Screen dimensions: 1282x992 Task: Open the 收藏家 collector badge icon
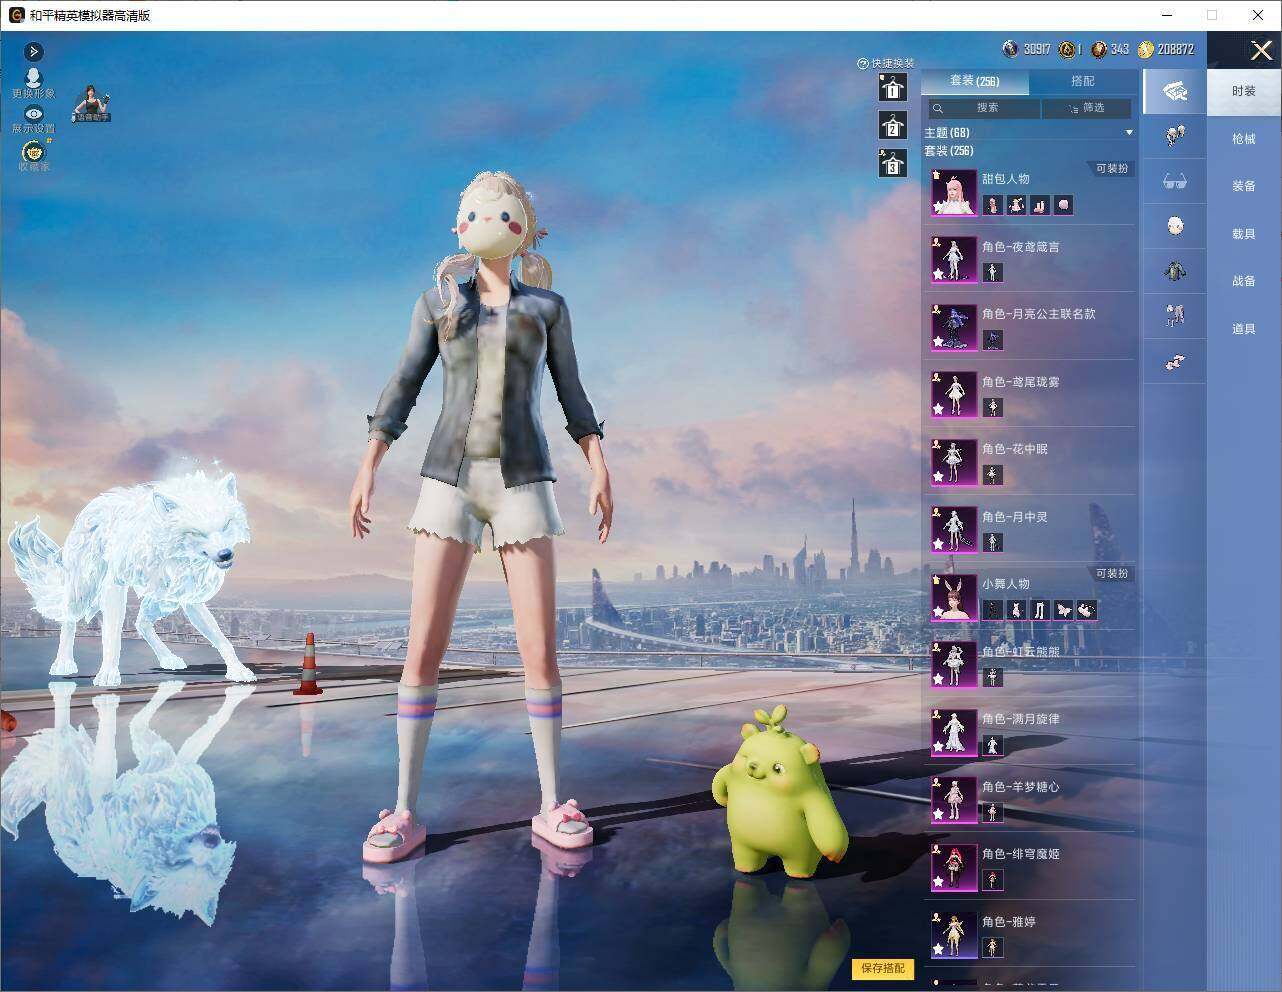pyautogui.click(x=34, y=152)
